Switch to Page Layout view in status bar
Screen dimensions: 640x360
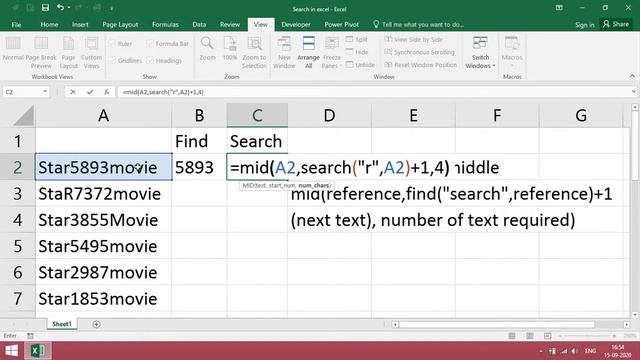[x=530, y=336]
